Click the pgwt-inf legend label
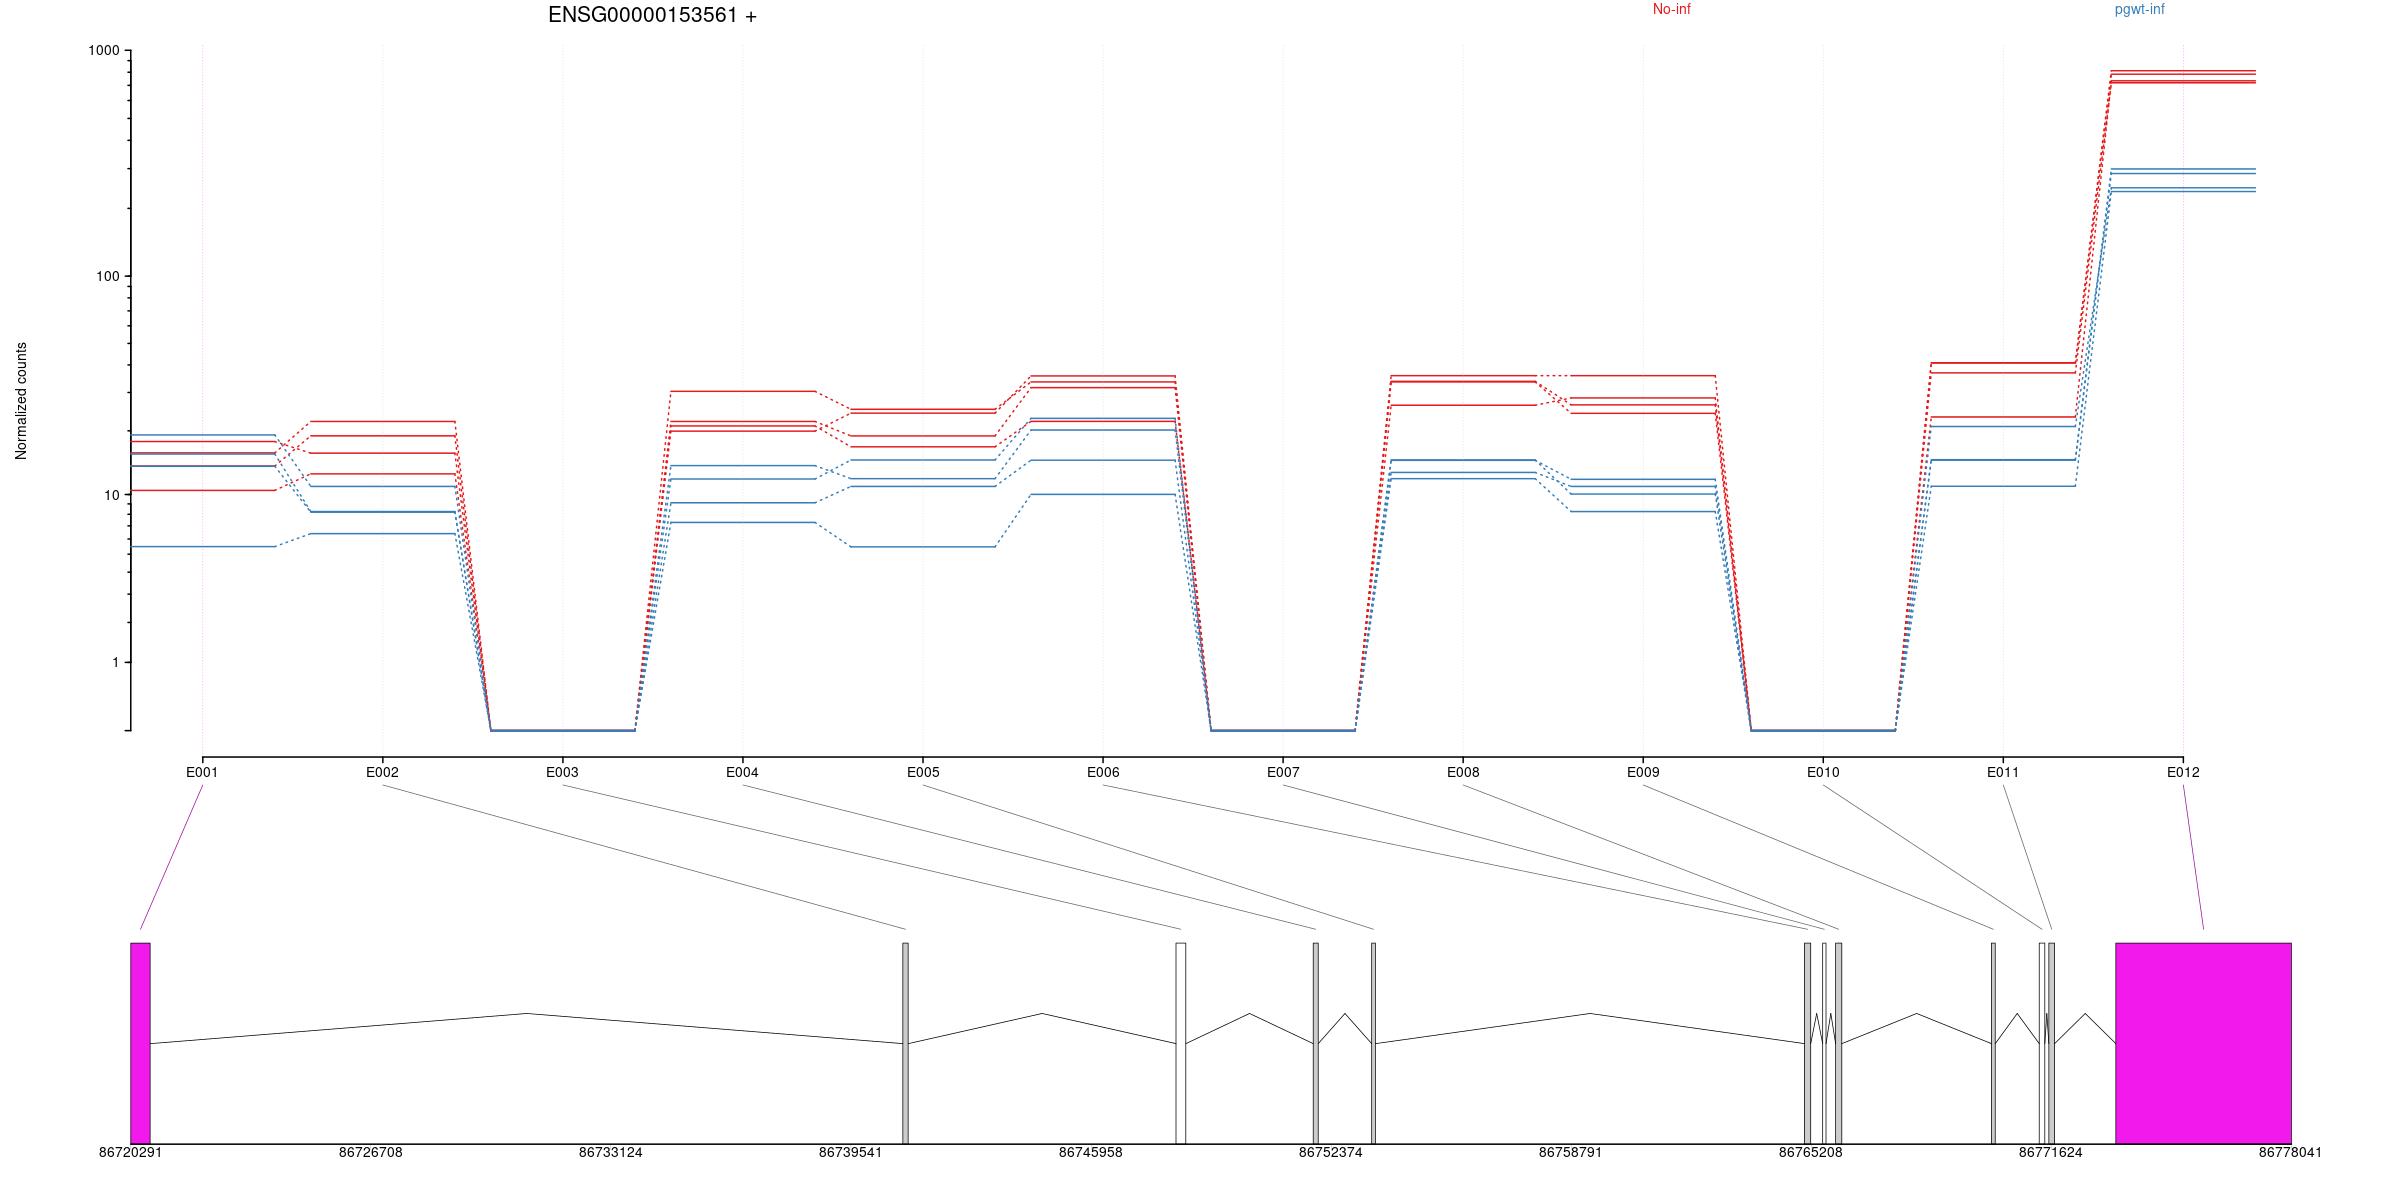The width and height of the screenshot is (2400, 1200). tap(2139, 10)
